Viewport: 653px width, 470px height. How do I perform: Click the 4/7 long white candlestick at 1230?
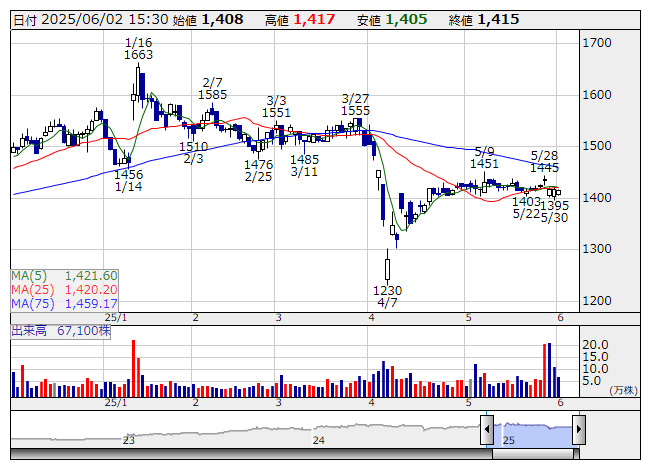tap(388, 269)
